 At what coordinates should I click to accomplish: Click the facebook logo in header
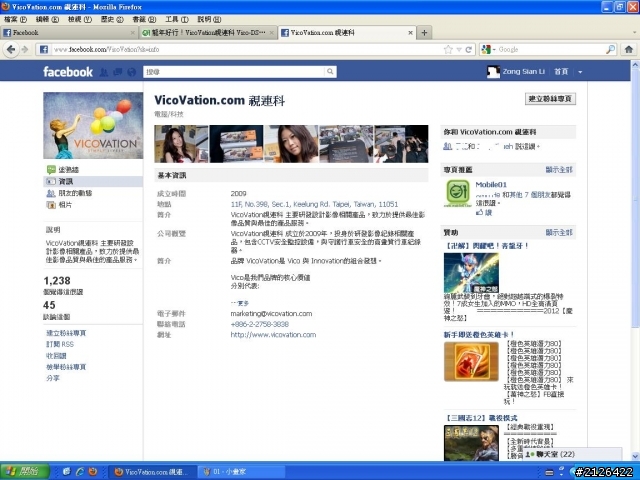point(68,72)
